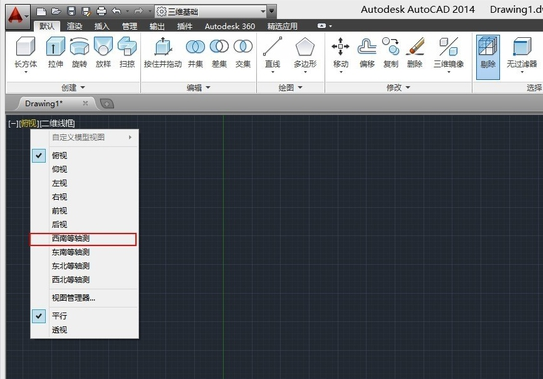Toggle the 剔除 (Culling) selection button
Screen dimensions: 543x379
click(488, 57)
